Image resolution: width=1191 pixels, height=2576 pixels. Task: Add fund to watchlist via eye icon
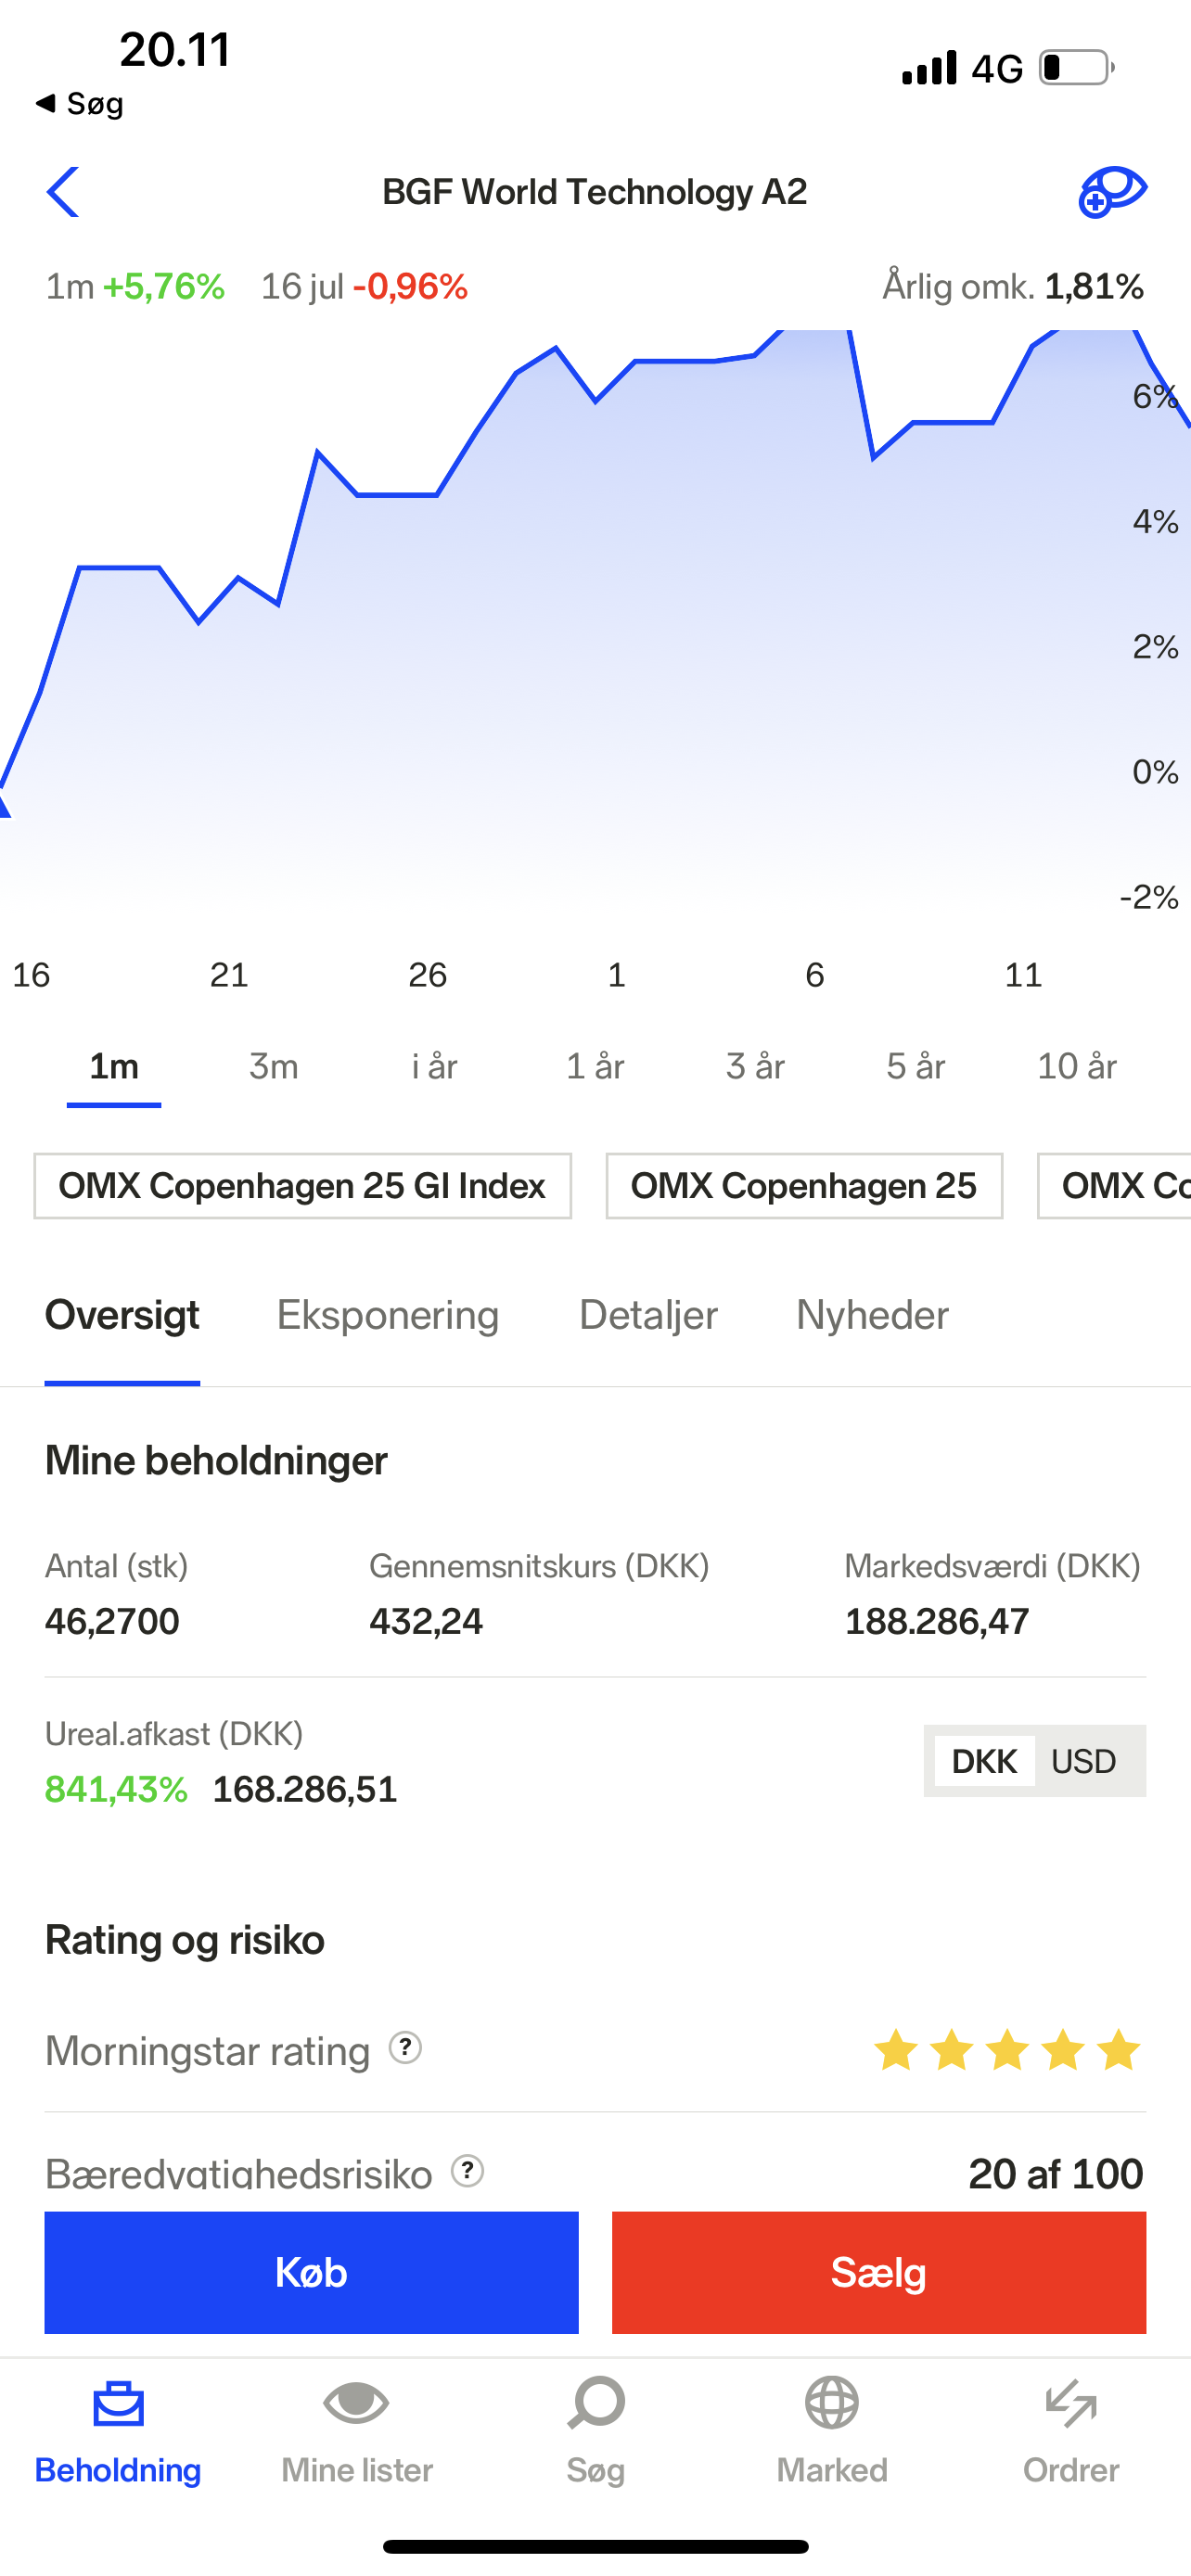click(1111, 192)
